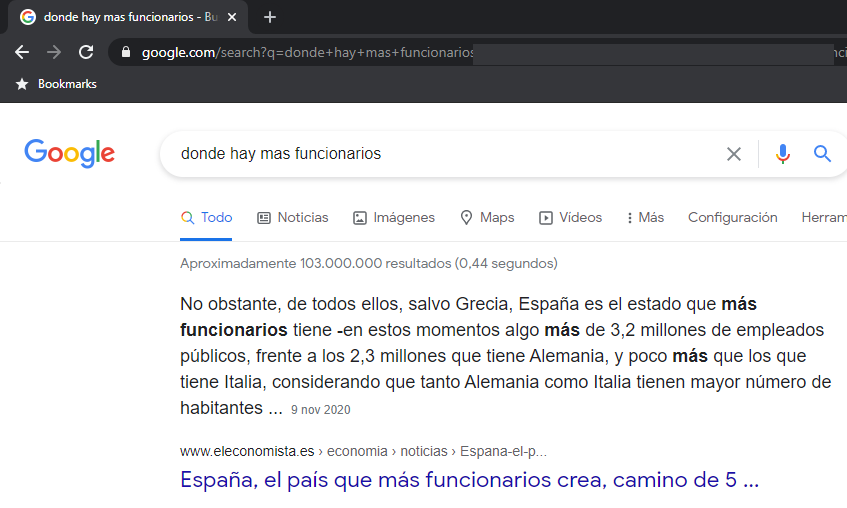Click the Bookmarks star icon

tap(22, 84)
